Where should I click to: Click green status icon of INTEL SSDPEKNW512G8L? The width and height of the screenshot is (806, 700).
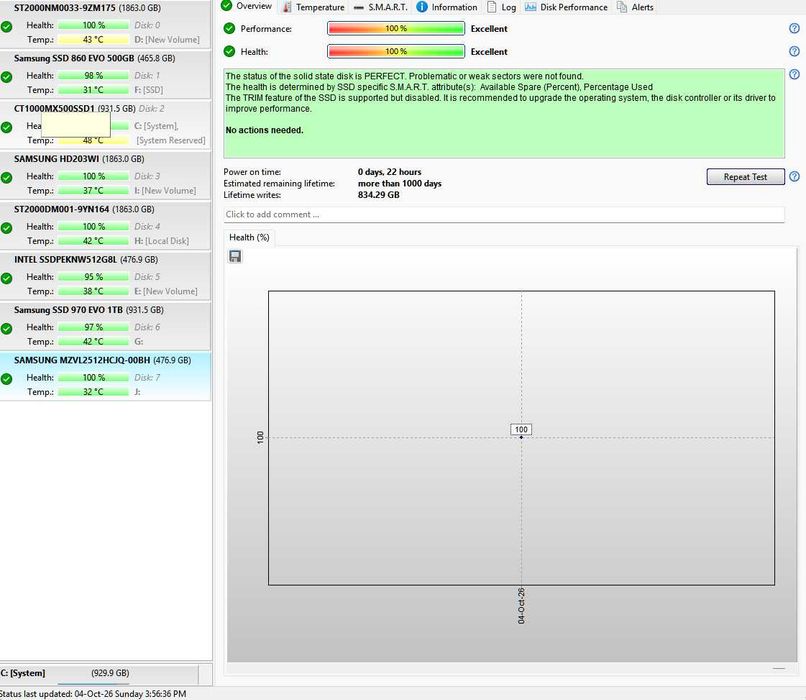(7, 279)
